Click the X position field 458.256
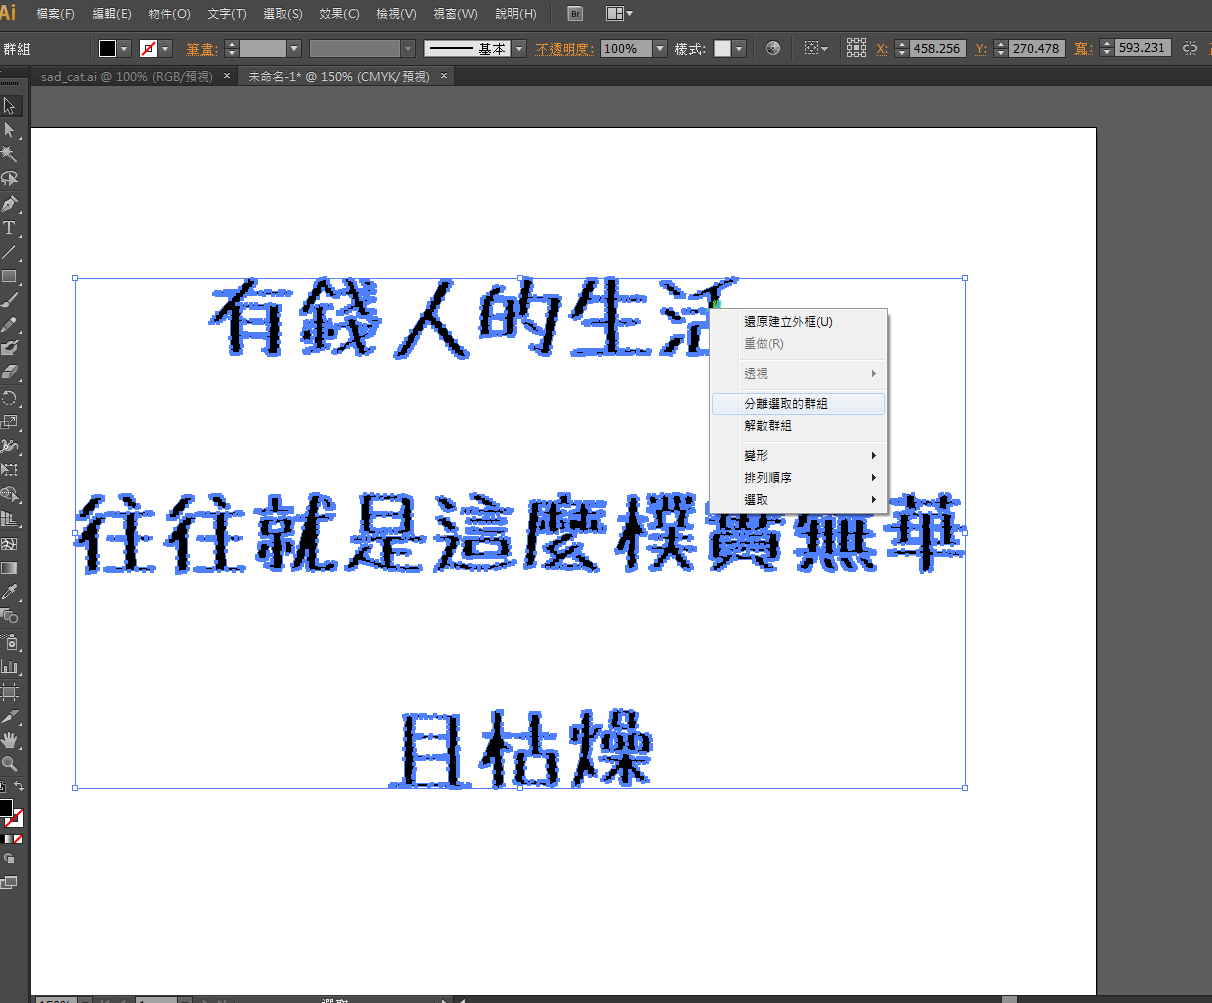This screenshot has width=1212, height=1003. (937, 48)
